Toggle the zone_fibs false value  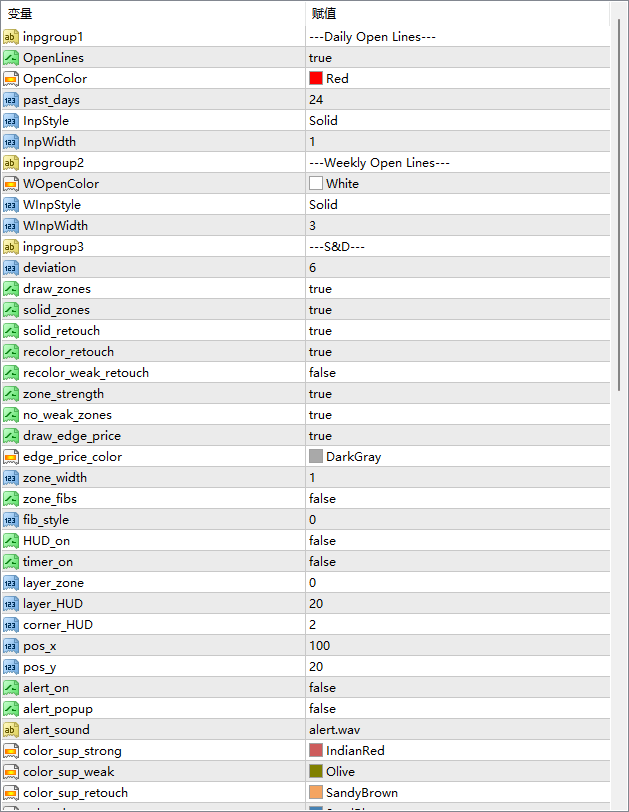pyautogui.click(x=458, y=499)
